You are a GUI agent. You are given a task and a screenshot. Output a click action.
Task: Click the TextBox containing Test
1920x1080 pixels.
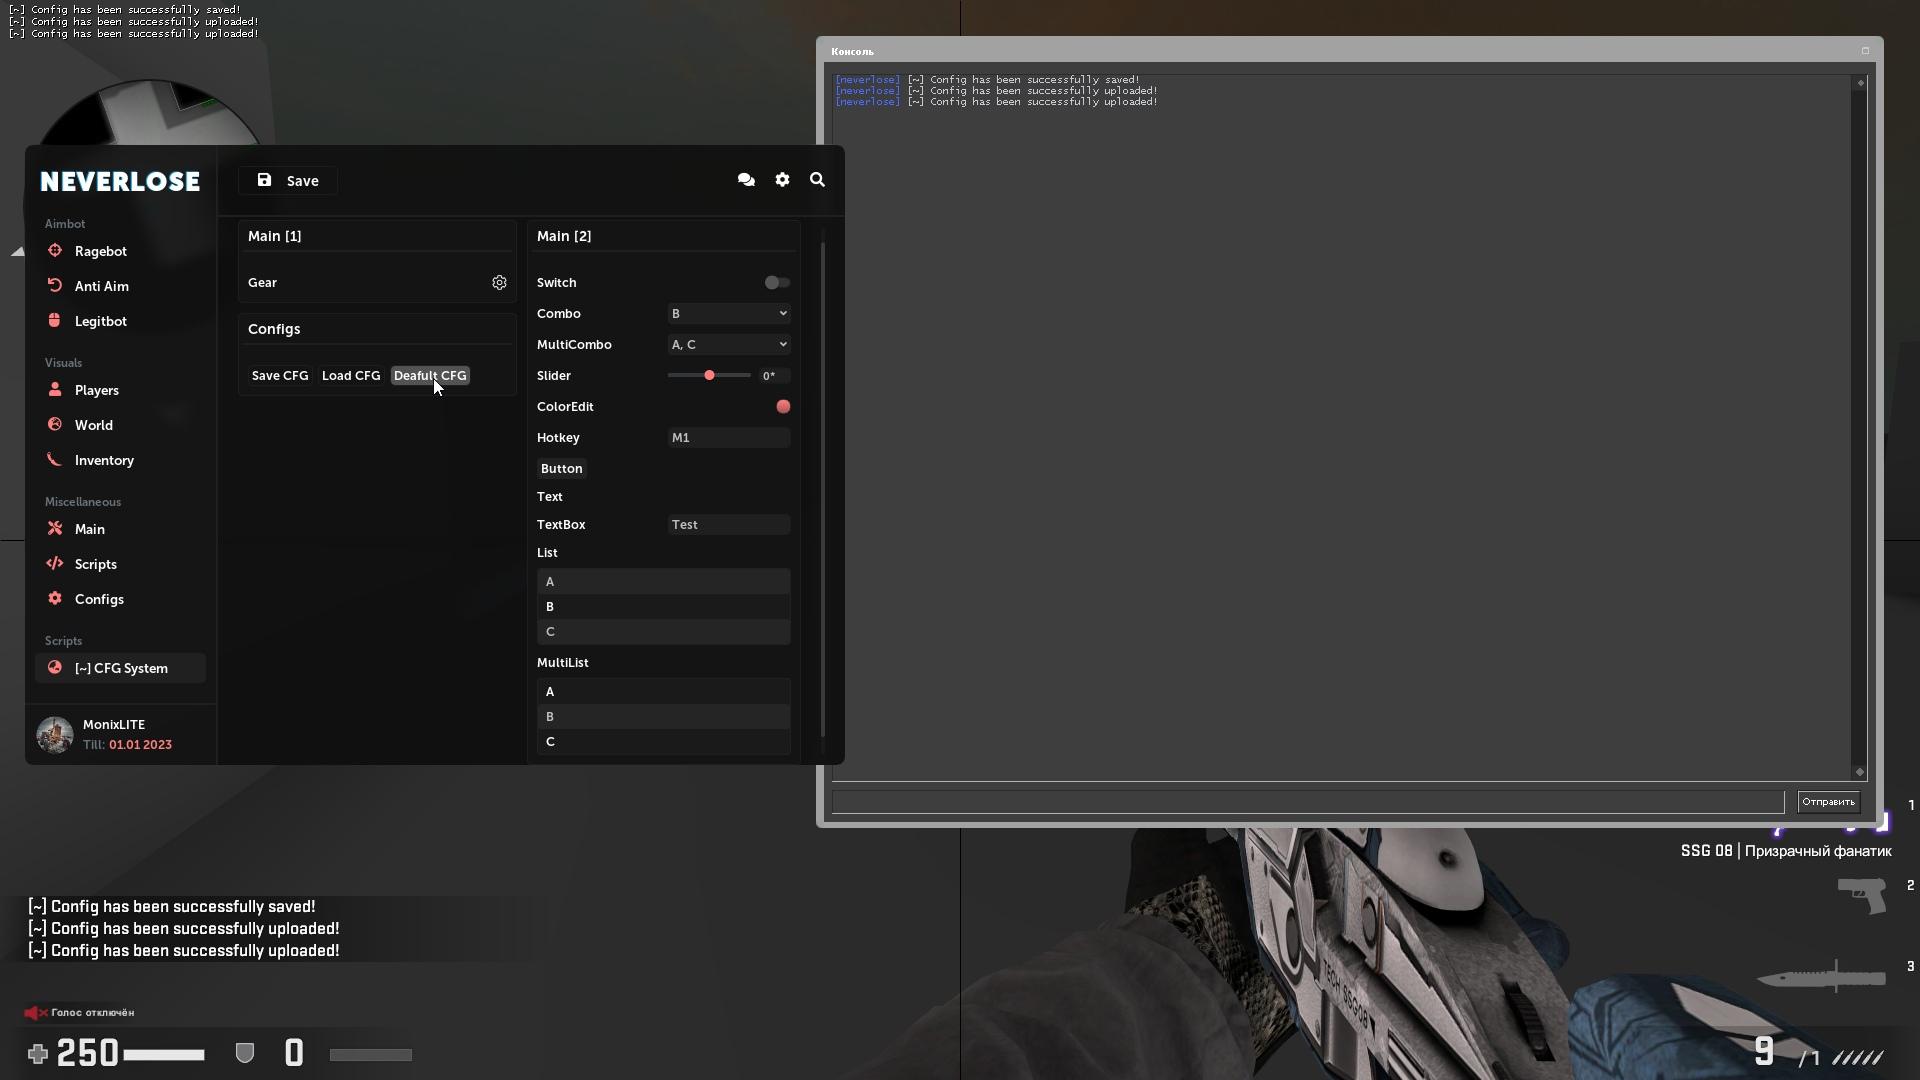(x=728, y=524)
